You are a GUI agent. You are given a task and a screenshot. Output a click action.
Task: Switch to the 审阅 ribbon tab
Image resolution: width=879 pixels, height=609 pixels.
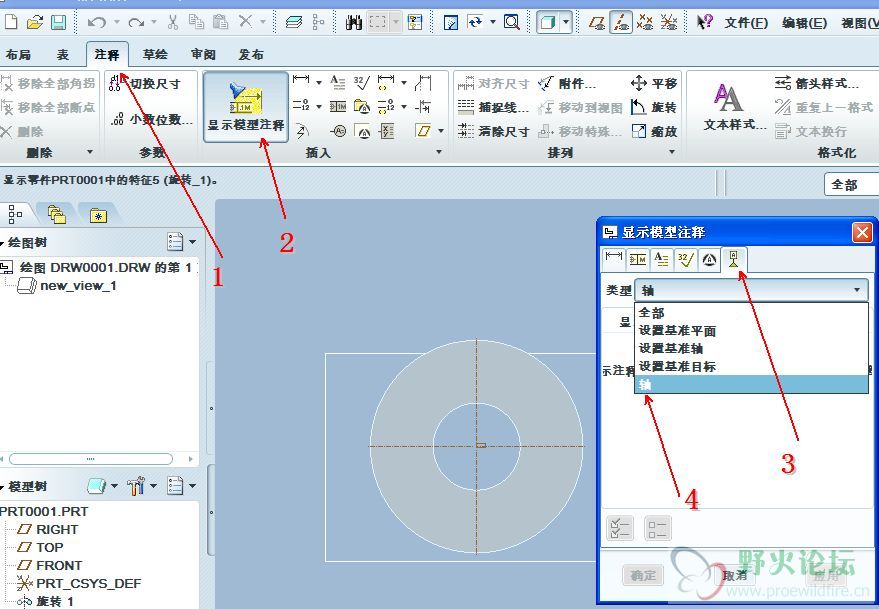(x=203, y=54)
